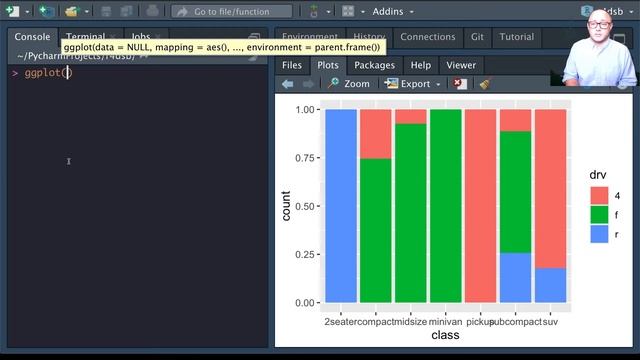
Task: Go to the previous plot arrow
Action: 288,84
